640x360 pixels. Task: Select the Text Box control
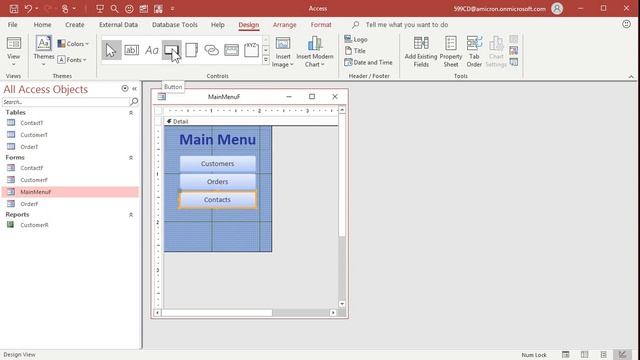click(x=131, y=50)
